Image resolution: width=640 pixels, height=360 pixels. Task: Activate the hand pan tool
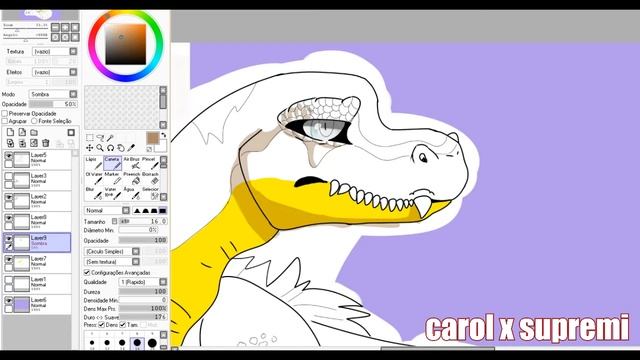121,148
